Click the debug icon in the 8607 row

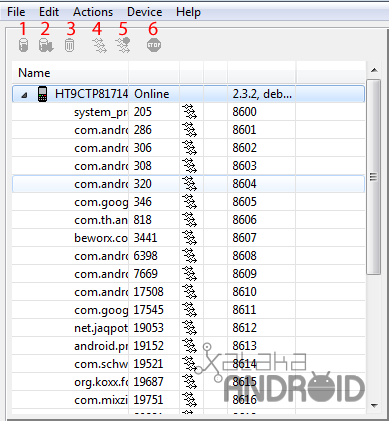click(189, 238)
